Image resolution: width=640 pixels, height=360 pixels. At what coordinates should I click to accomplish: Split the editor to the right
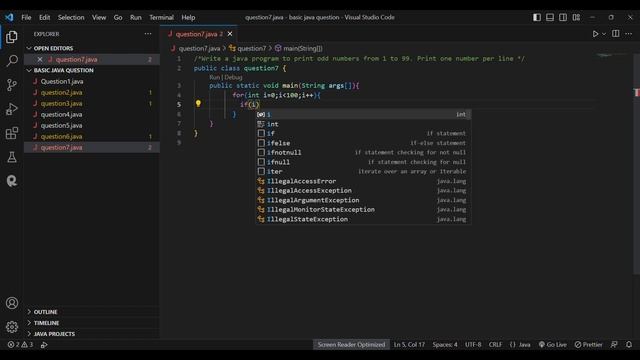tap(616, 33)
